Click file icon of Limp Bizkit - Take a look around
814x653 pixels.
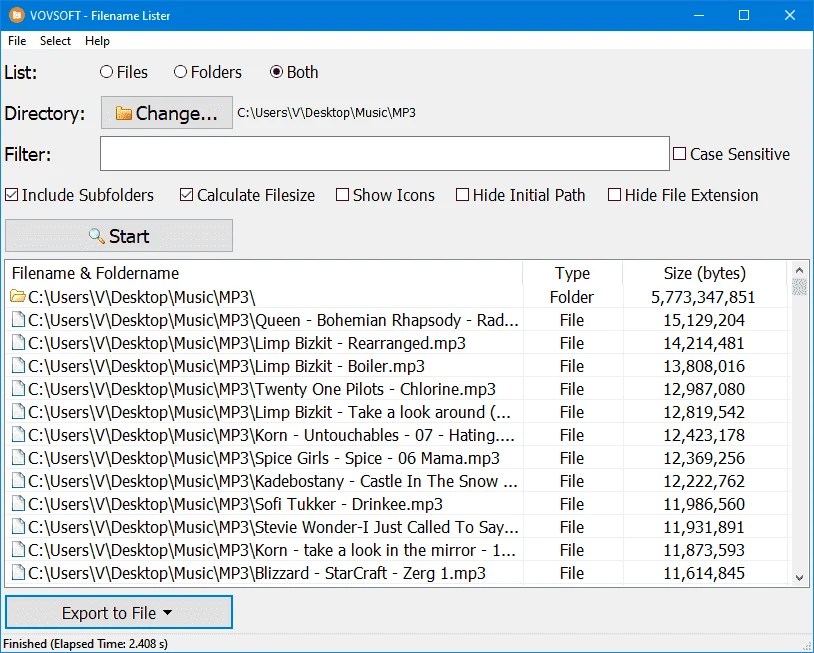click(x=18, y=412)
